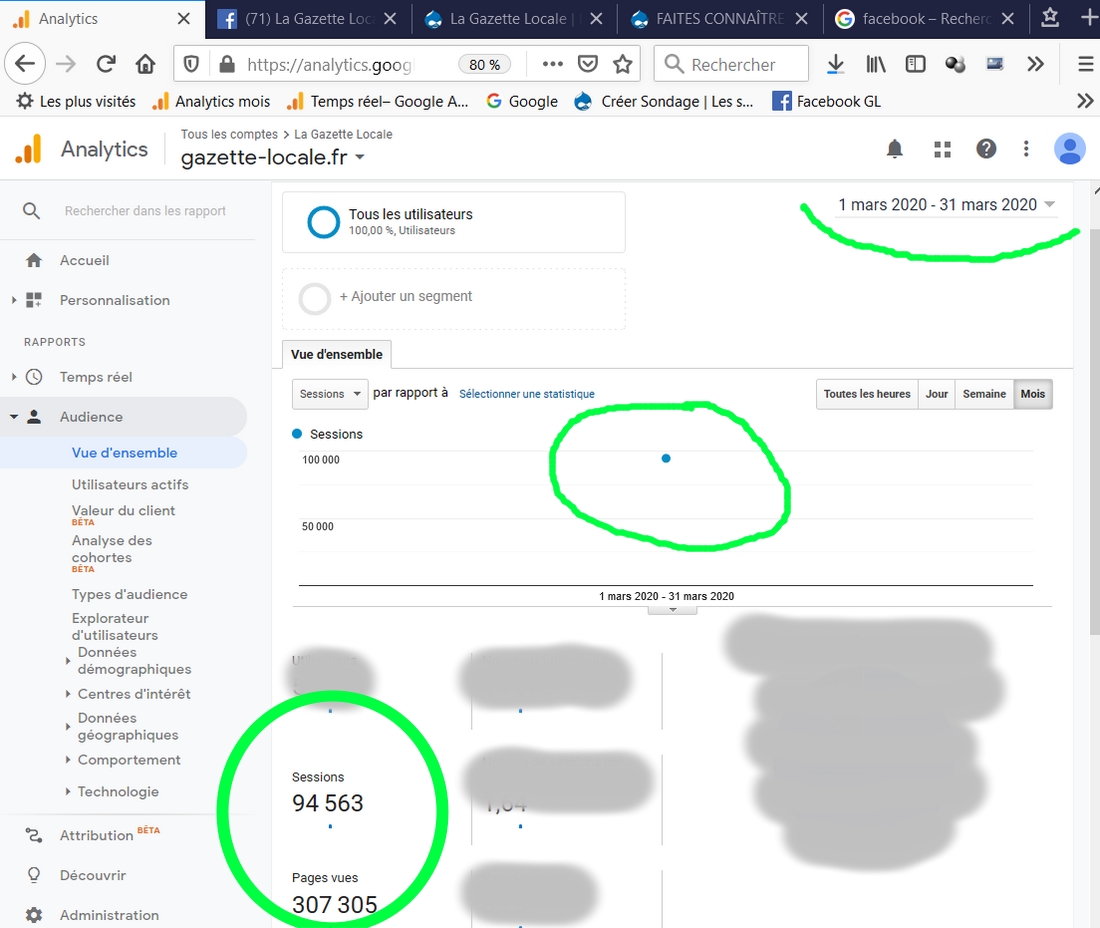1100x928 pixels.
Task: Open Analytics notifications bell
Action: click(x=894, y=149)
